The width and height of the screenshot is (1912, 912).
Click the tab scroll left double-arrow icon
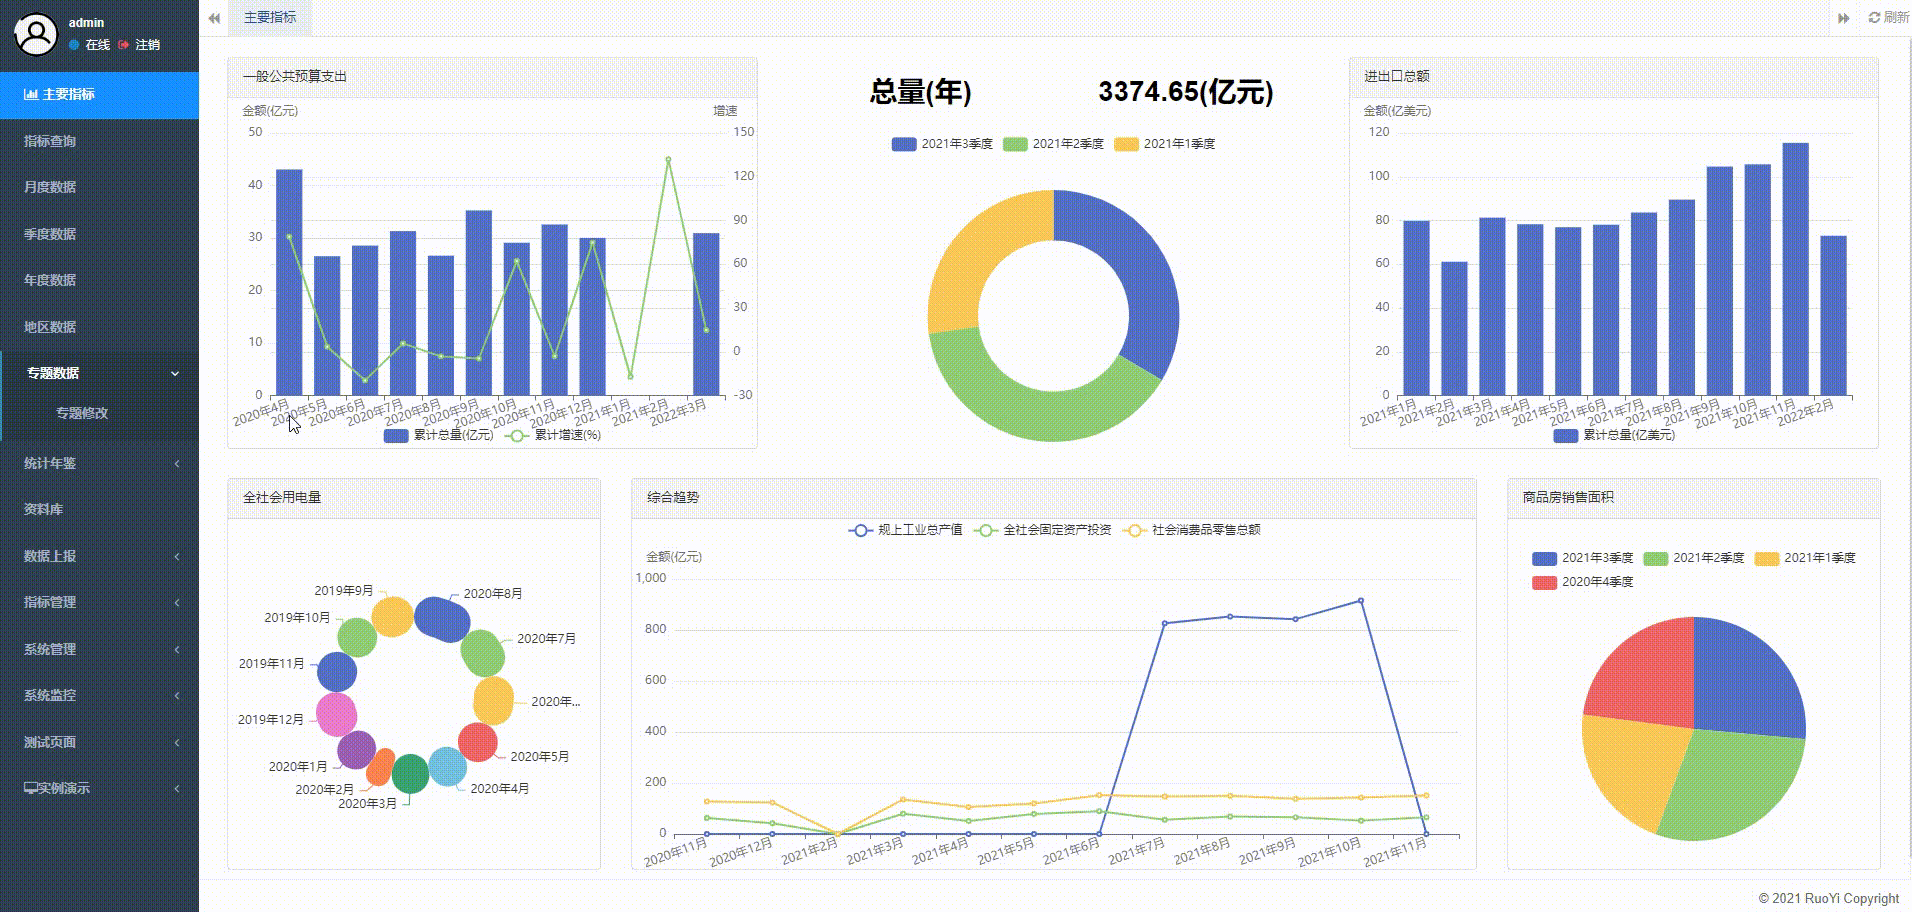coord(214,18)
